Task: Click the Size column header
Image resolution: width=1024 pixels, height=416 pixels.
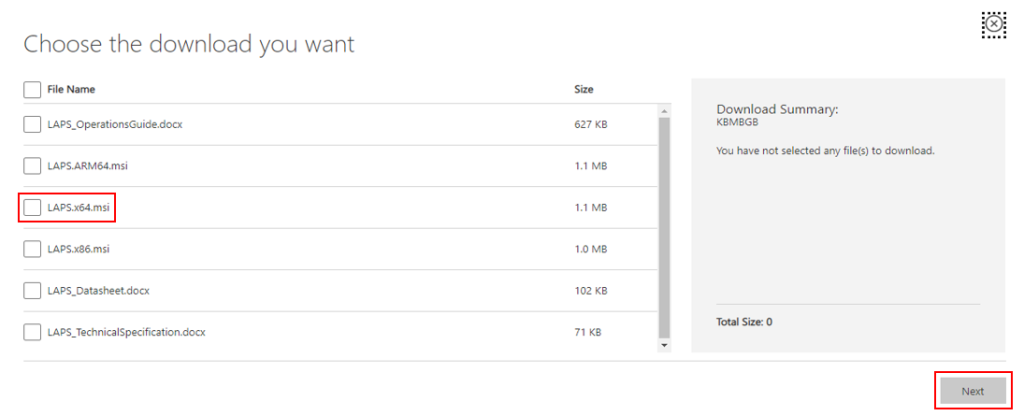Action: 584,90
